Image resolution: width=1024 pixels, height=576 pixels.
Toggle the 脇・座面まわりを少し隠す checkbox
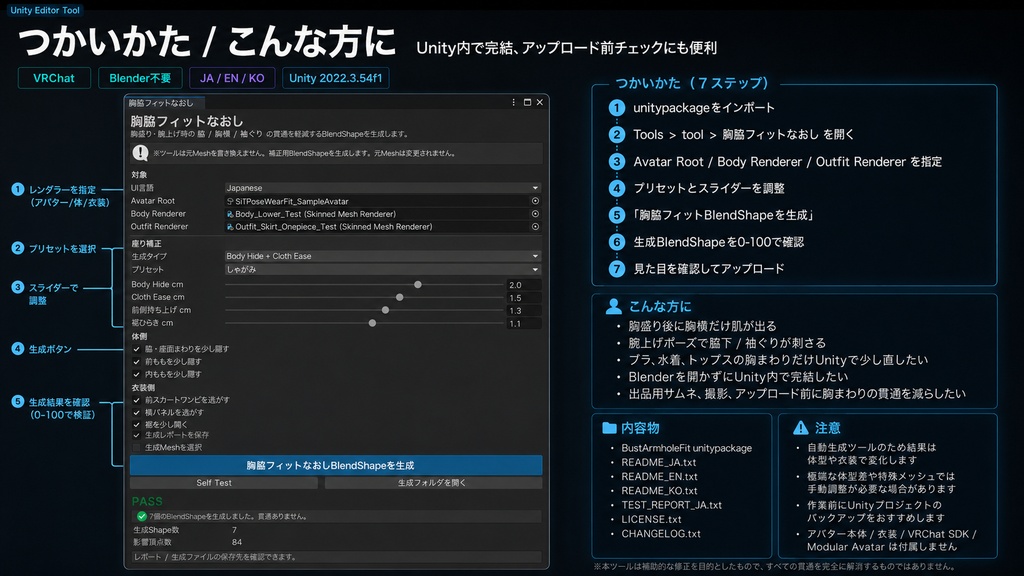[x=136, y=349]
